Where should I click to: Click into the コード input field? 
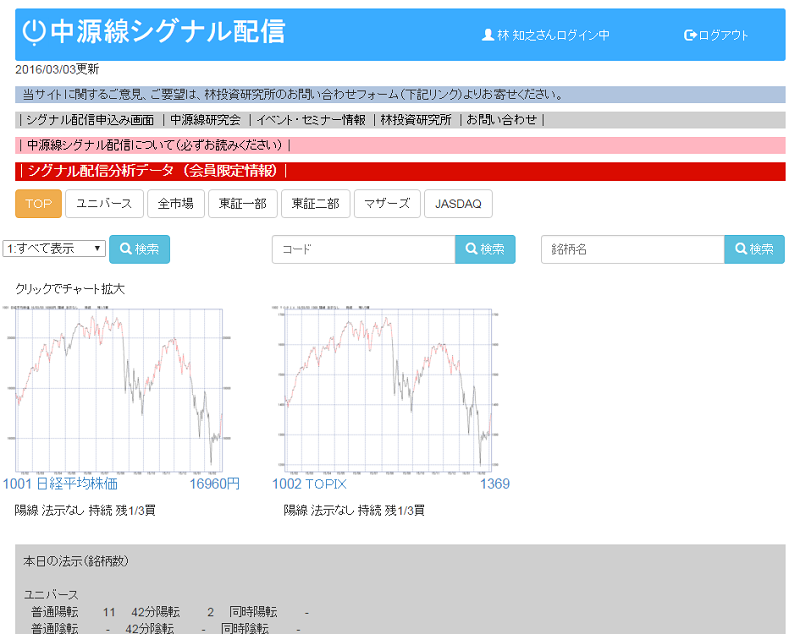click(x=363, y=249)
